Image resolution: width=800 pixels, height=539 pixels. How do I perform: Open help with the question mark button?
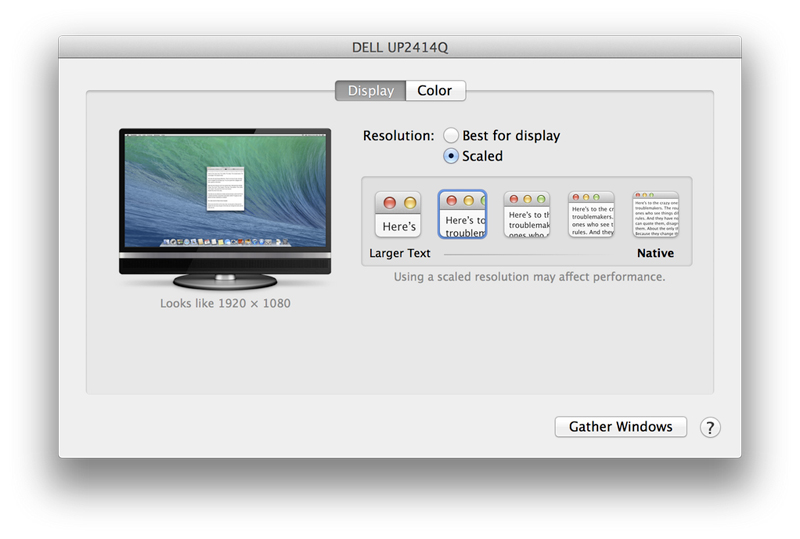click(710, 427)
